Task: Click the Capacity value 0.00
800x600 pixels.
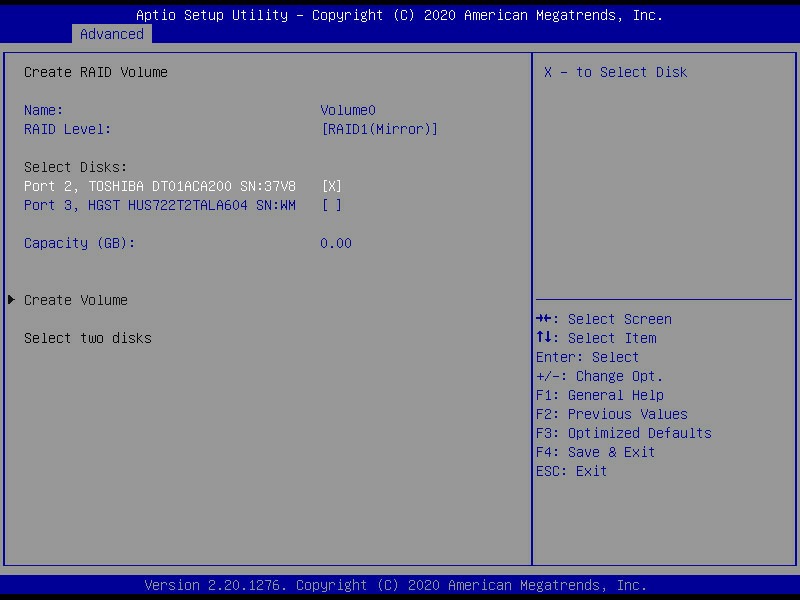Action: pyautogui.click(x=336, y=243)
